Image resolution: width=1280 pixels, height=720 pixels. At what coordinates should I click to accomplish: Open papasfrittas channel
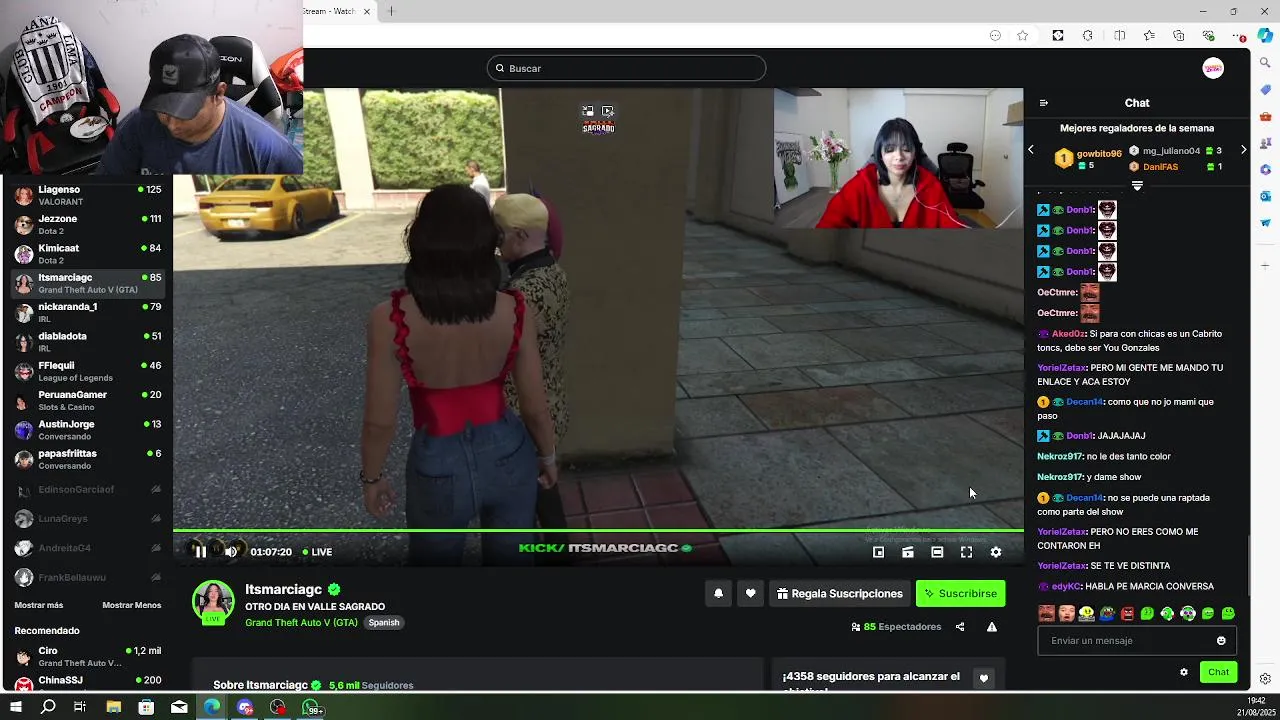[x=88, y=459]
